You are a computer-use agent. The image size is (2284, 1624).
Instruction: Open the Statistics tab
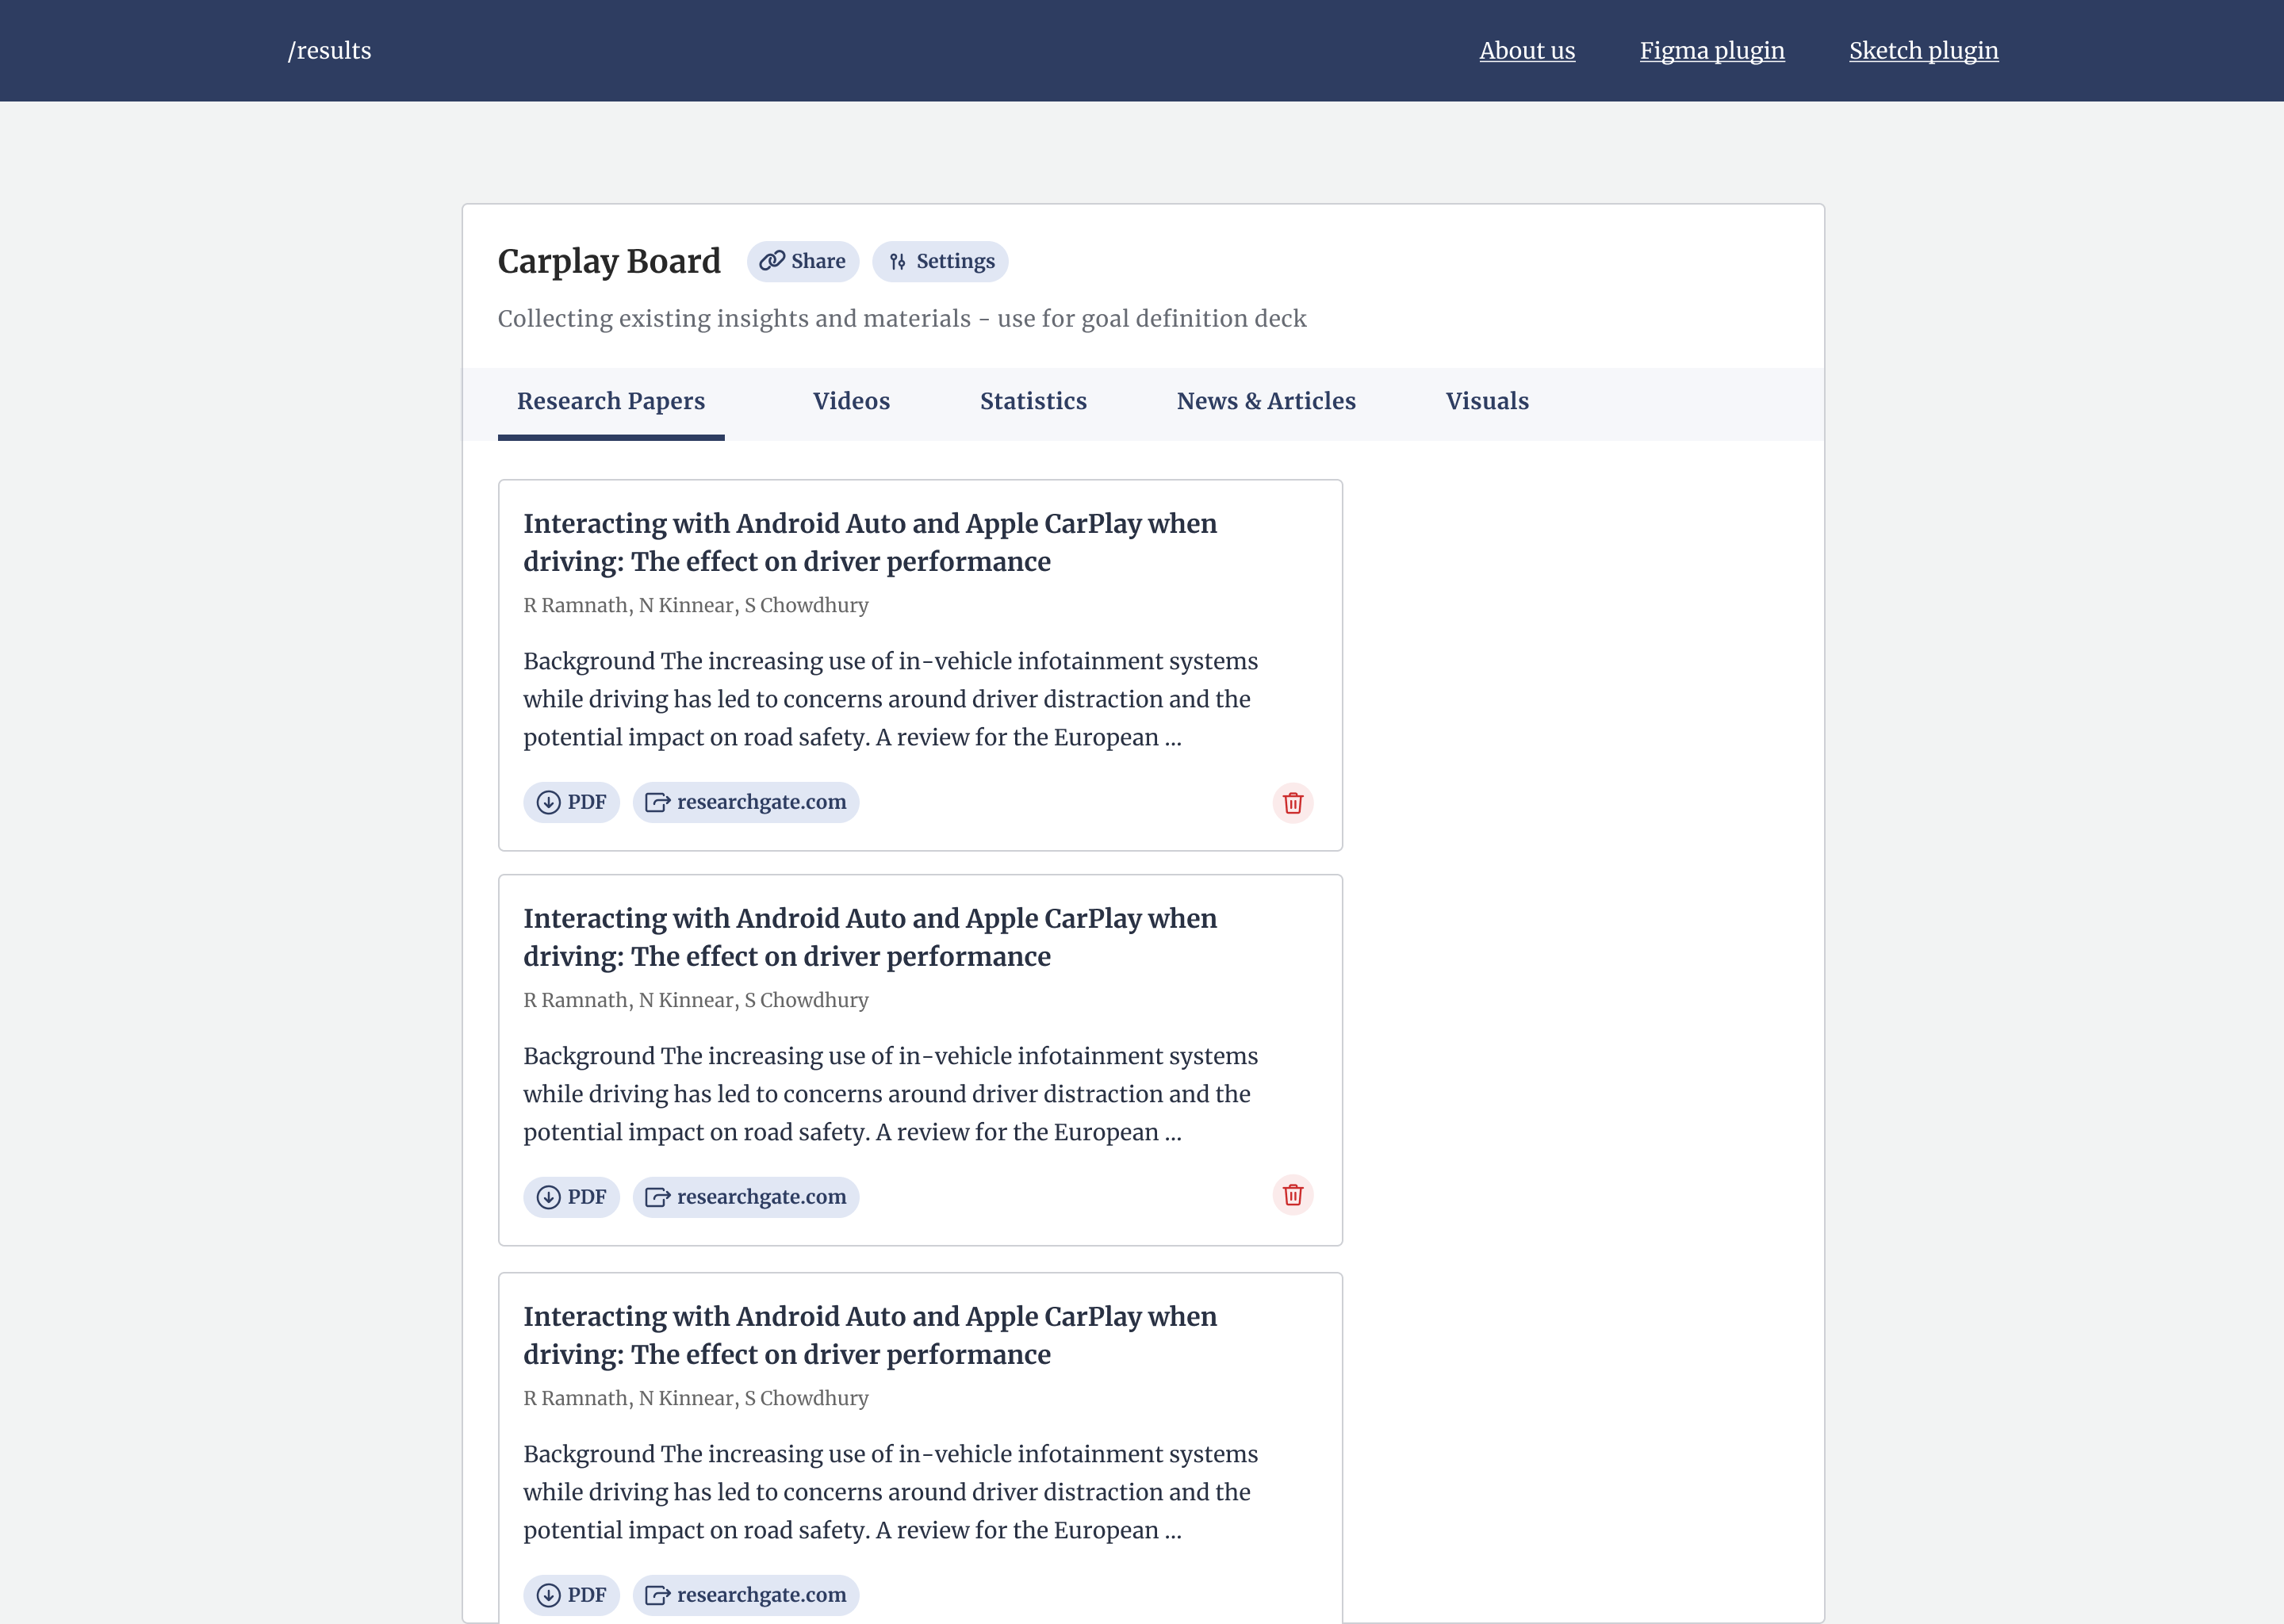click(x=1033, y=401)
